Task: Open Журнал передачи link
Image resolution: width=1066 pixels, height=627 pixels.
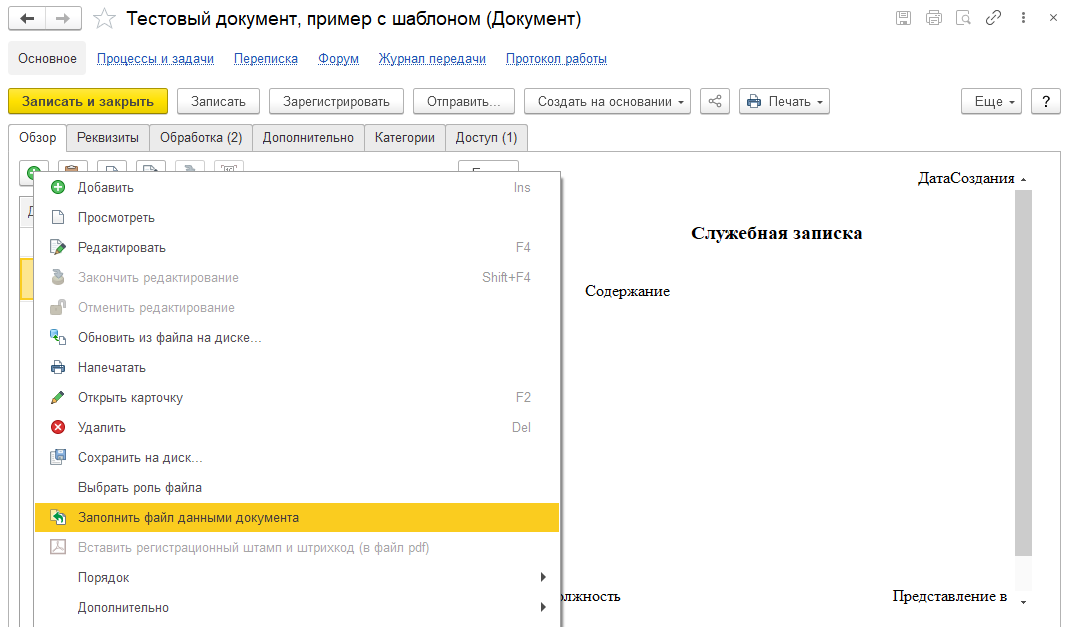Action: pyautogui.click(x=432, y=58)
